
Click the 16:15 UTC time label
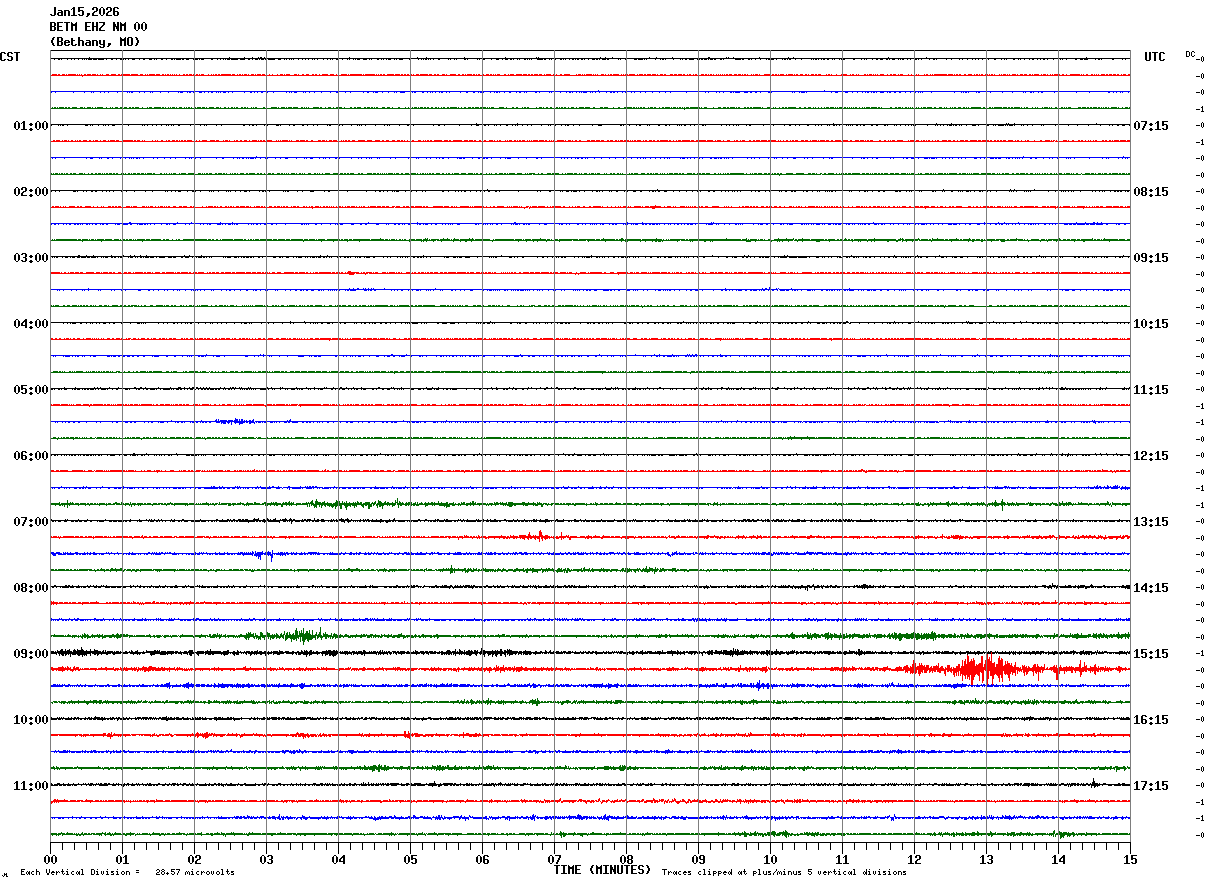[1151, 720]
